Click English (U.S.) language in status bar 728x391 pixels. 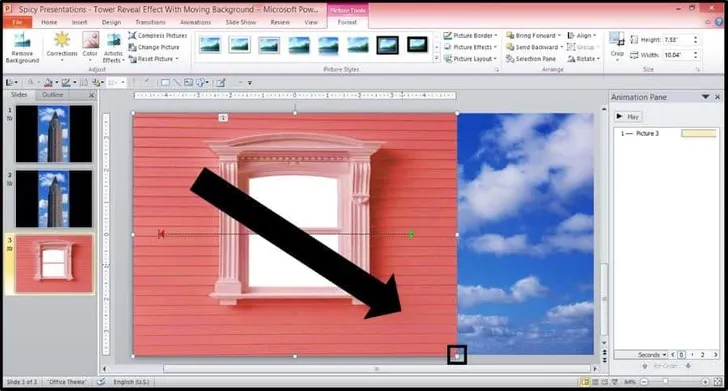[131, 382]
